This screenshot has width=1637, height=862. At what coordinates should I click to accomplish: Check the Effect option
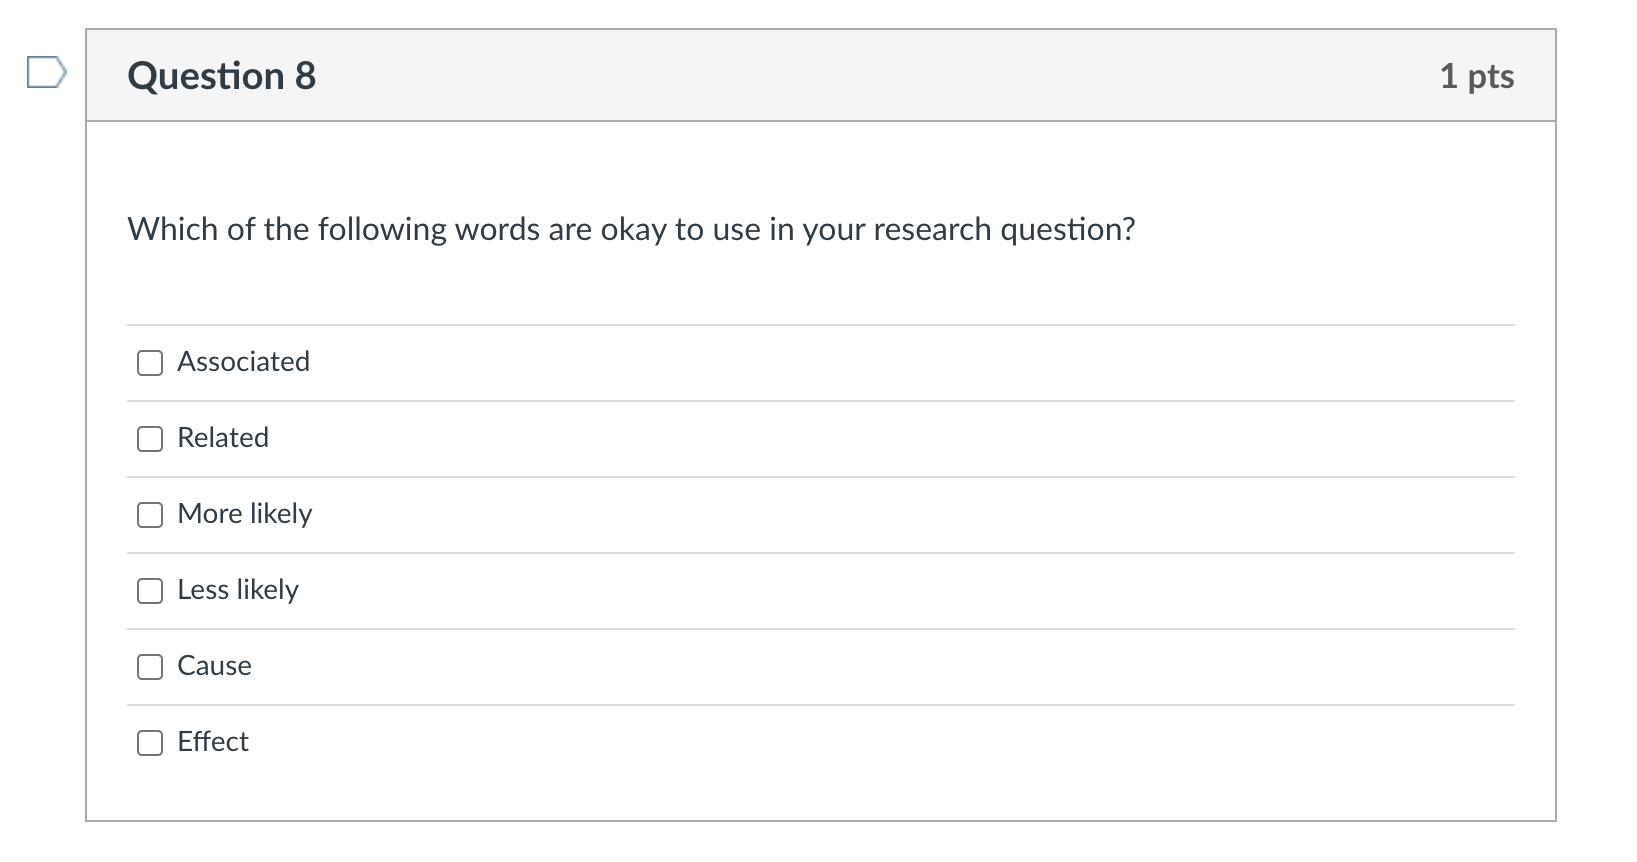149,742
